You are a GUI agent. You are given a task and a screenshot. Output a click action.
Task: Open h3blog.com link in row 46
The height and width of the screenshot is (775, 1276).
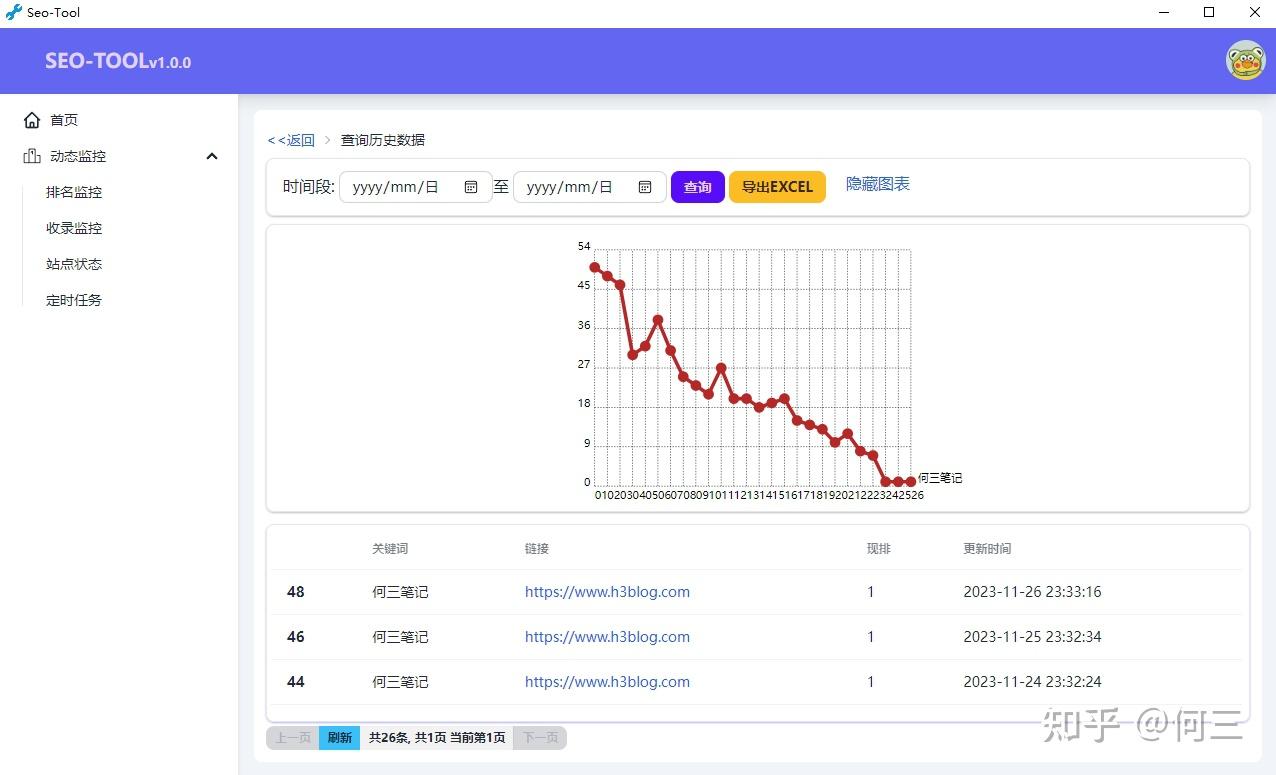click(607, 637)
